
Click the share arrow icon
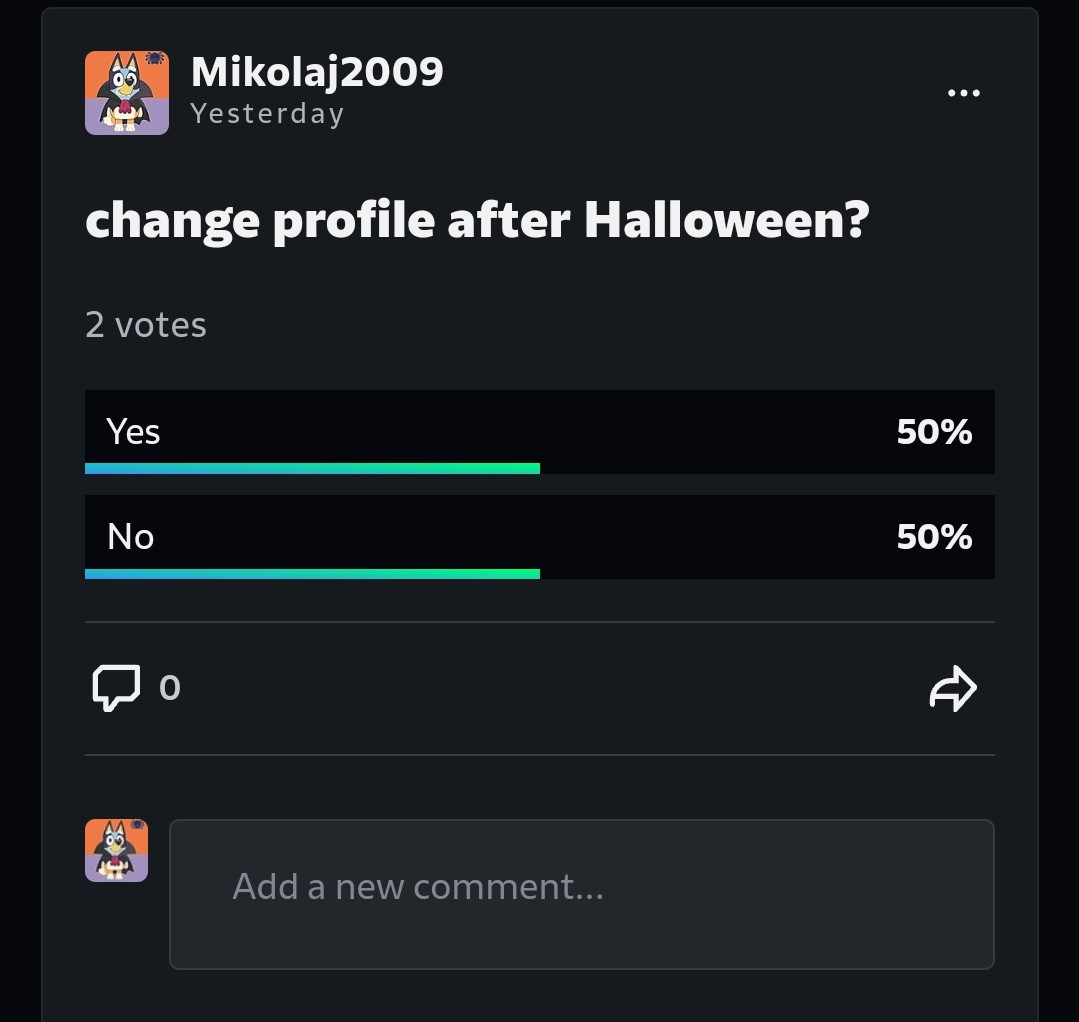953,688
